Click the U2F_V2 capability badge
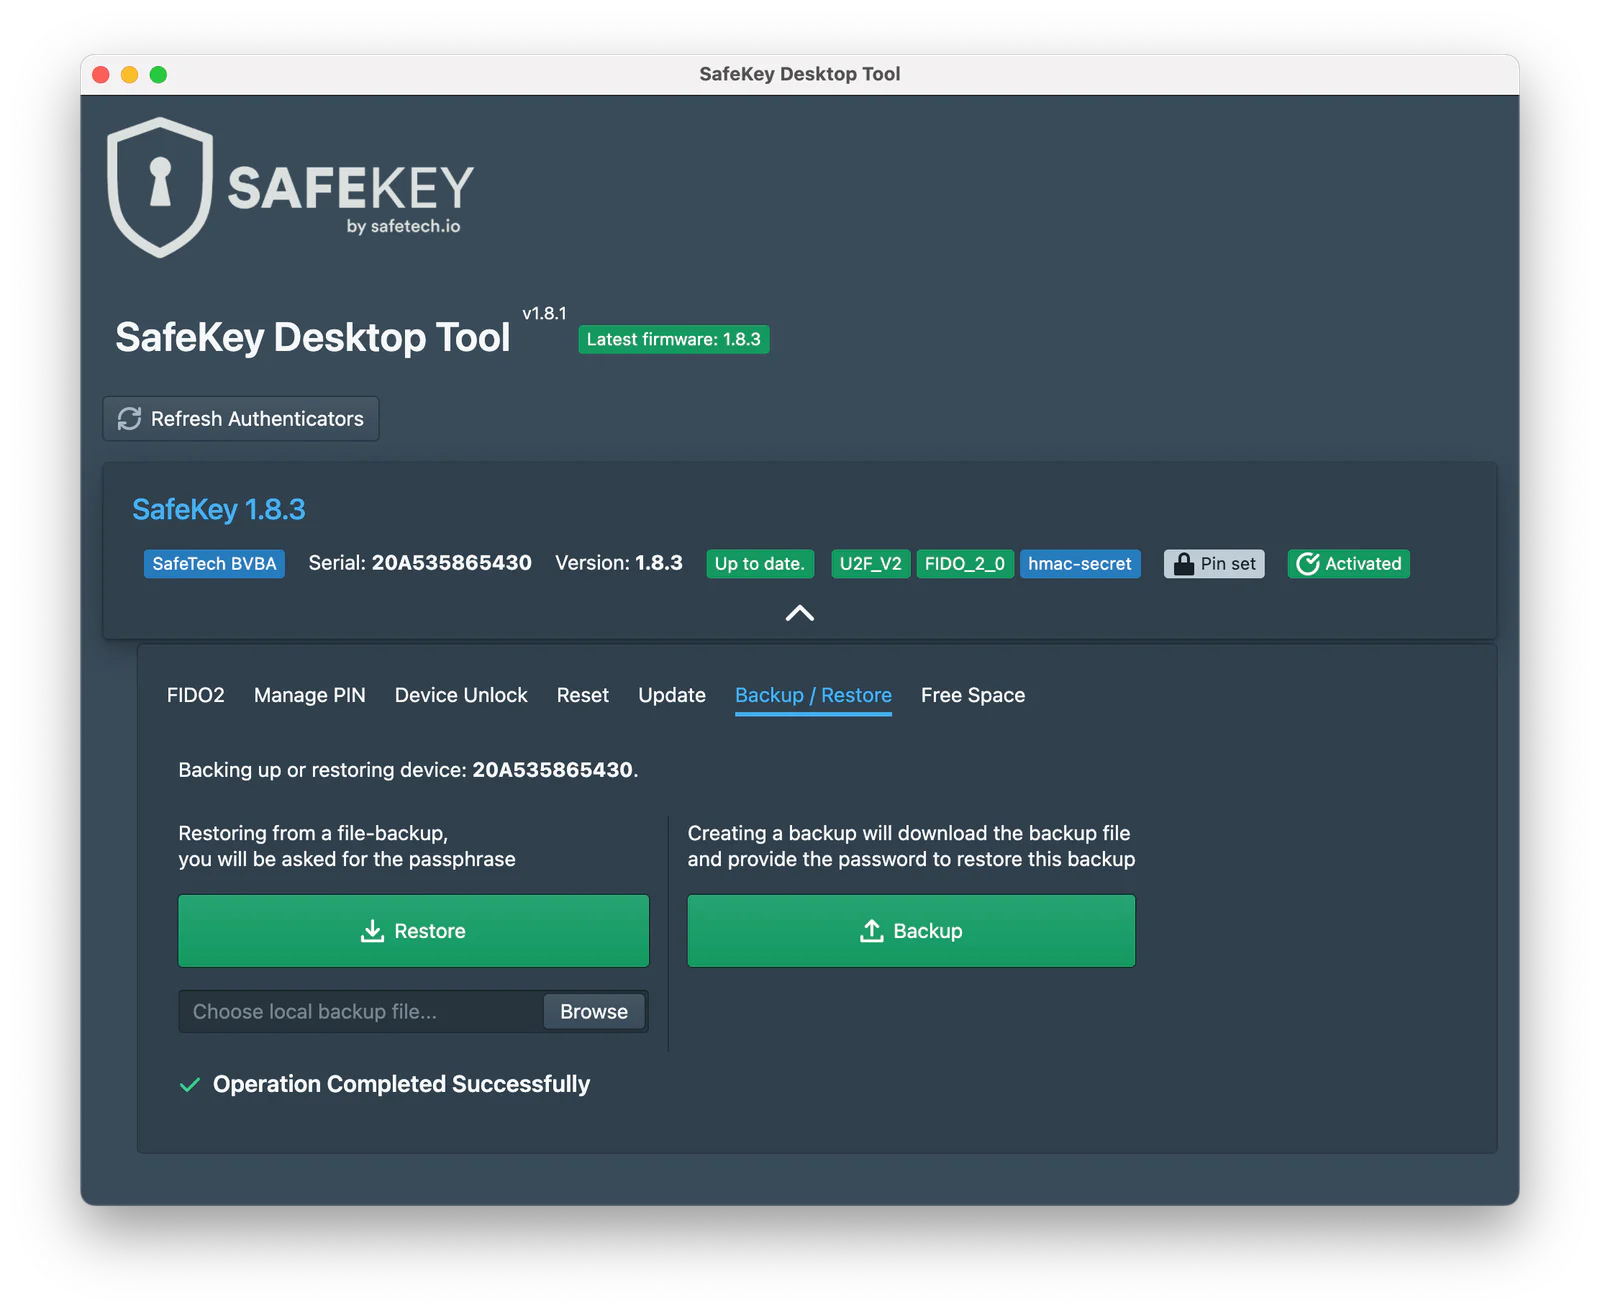Viewport: 1600px width, 1312px height. click(x=871, y=564)
